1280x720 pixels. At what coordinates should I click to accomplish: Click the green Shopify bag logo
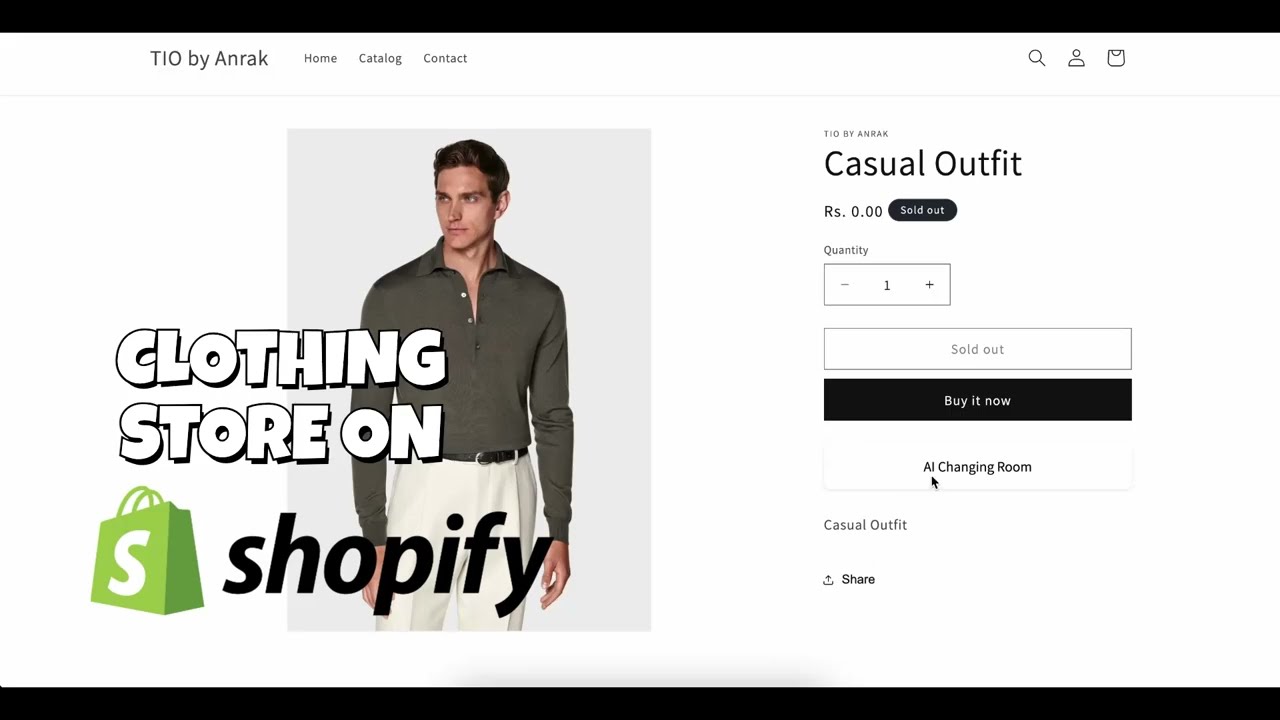tap(147, 550)
